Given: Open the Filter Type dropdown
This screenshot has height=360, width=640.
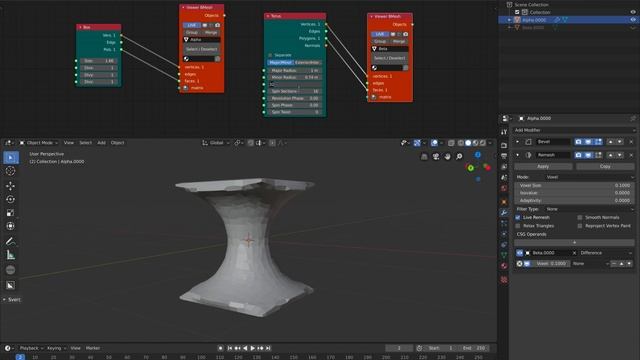Looking at the screenshot, I should tap(590, 209).
